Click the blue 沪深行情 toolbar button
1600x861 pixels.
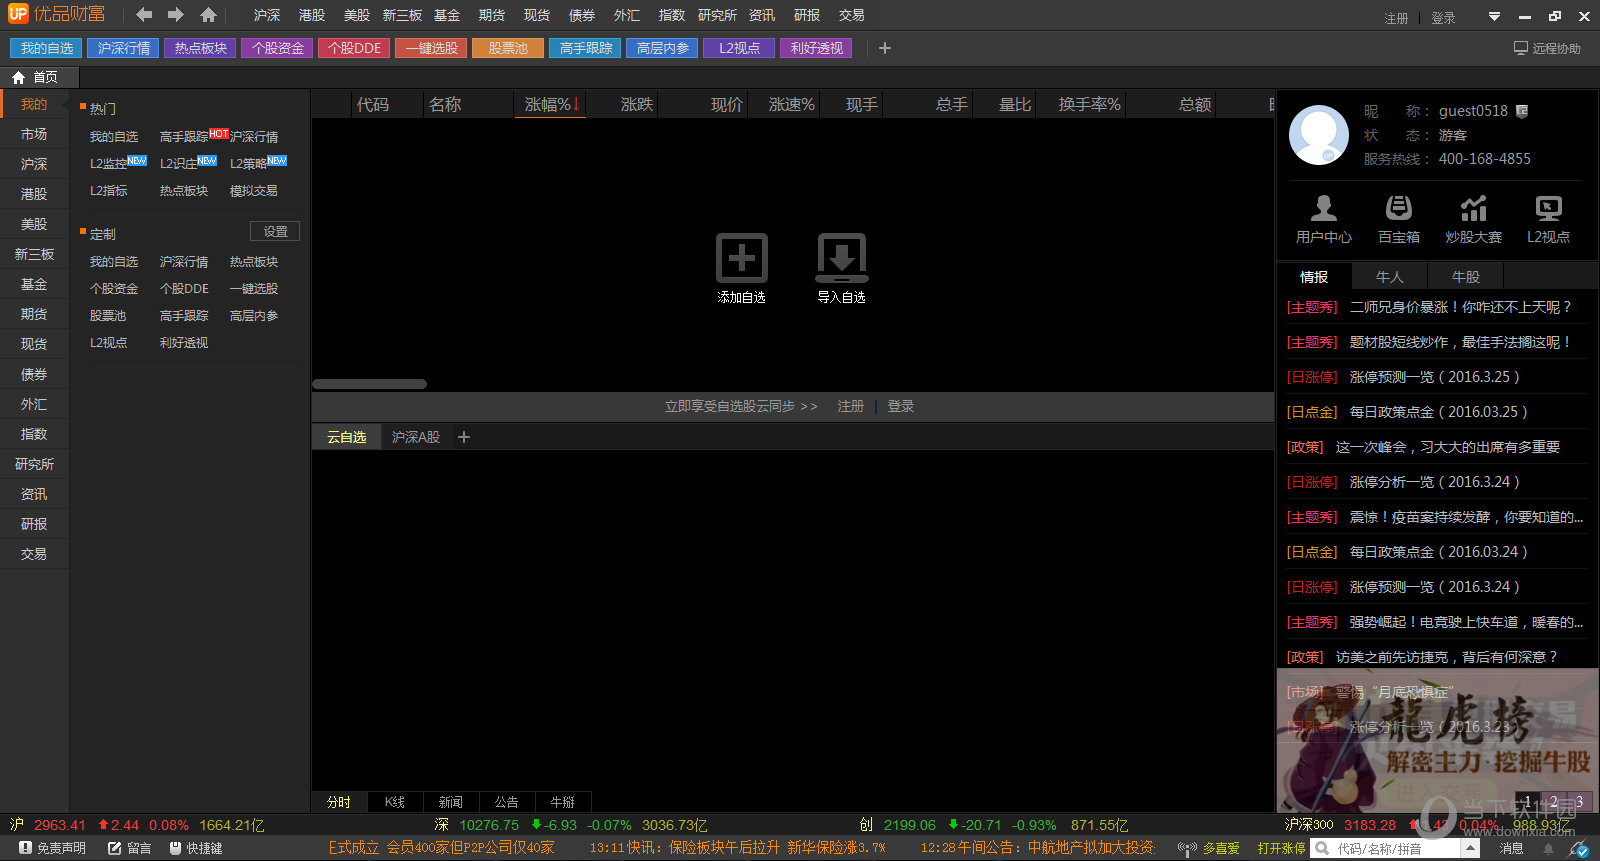click(x=124, y=48)
